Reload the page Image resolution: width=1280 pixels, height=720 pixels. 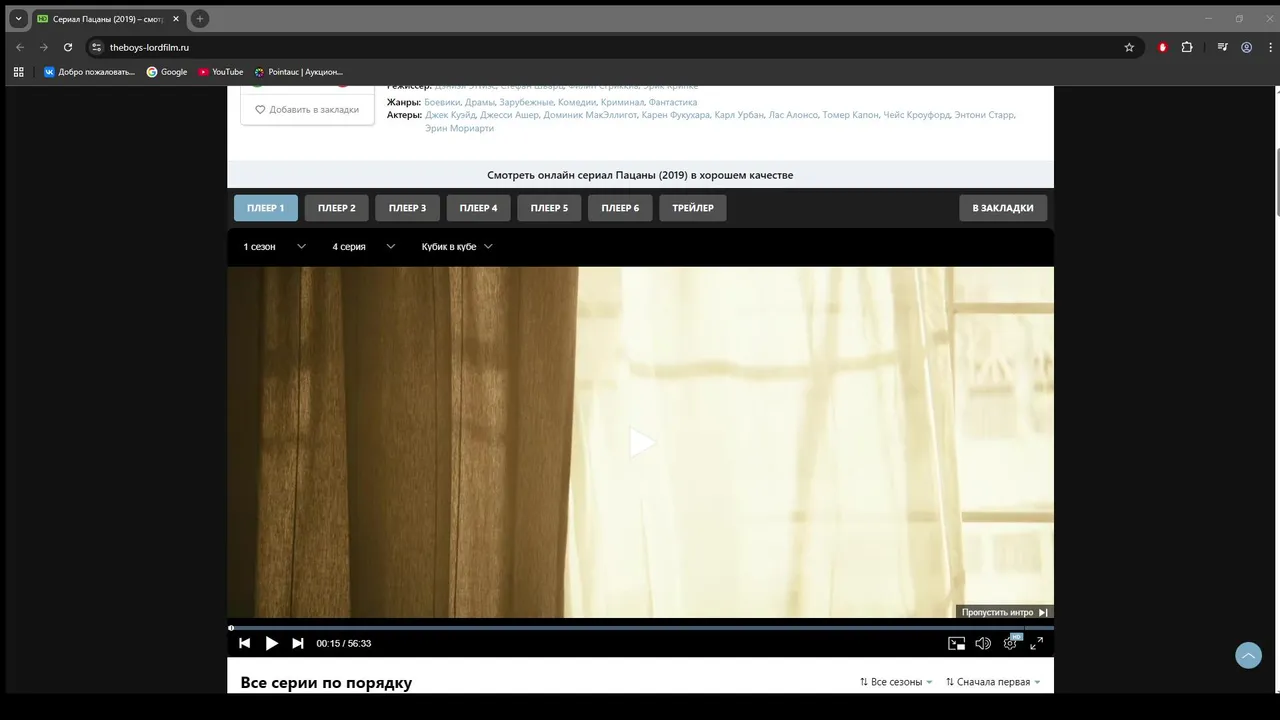pos(68,47)
